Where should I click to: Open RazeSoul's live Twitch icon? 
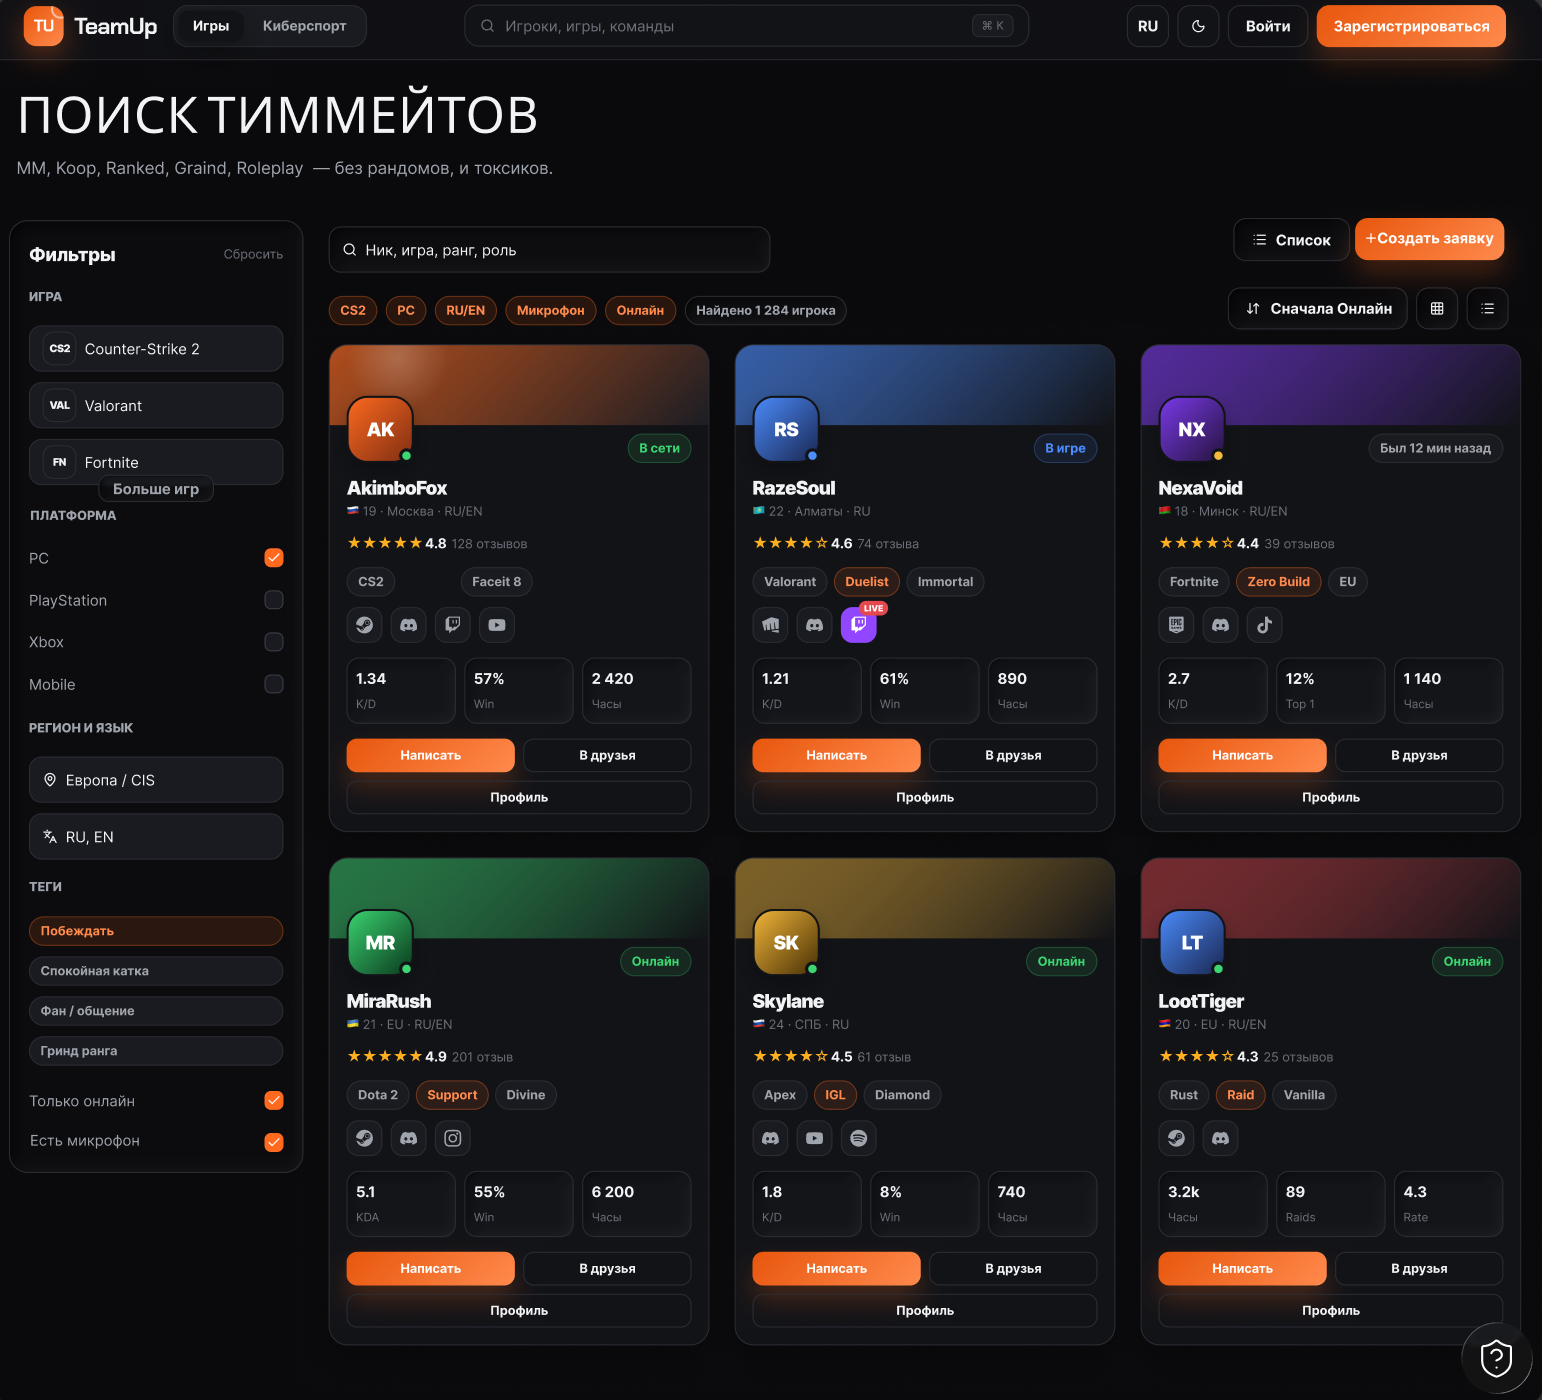click(859, 625)
